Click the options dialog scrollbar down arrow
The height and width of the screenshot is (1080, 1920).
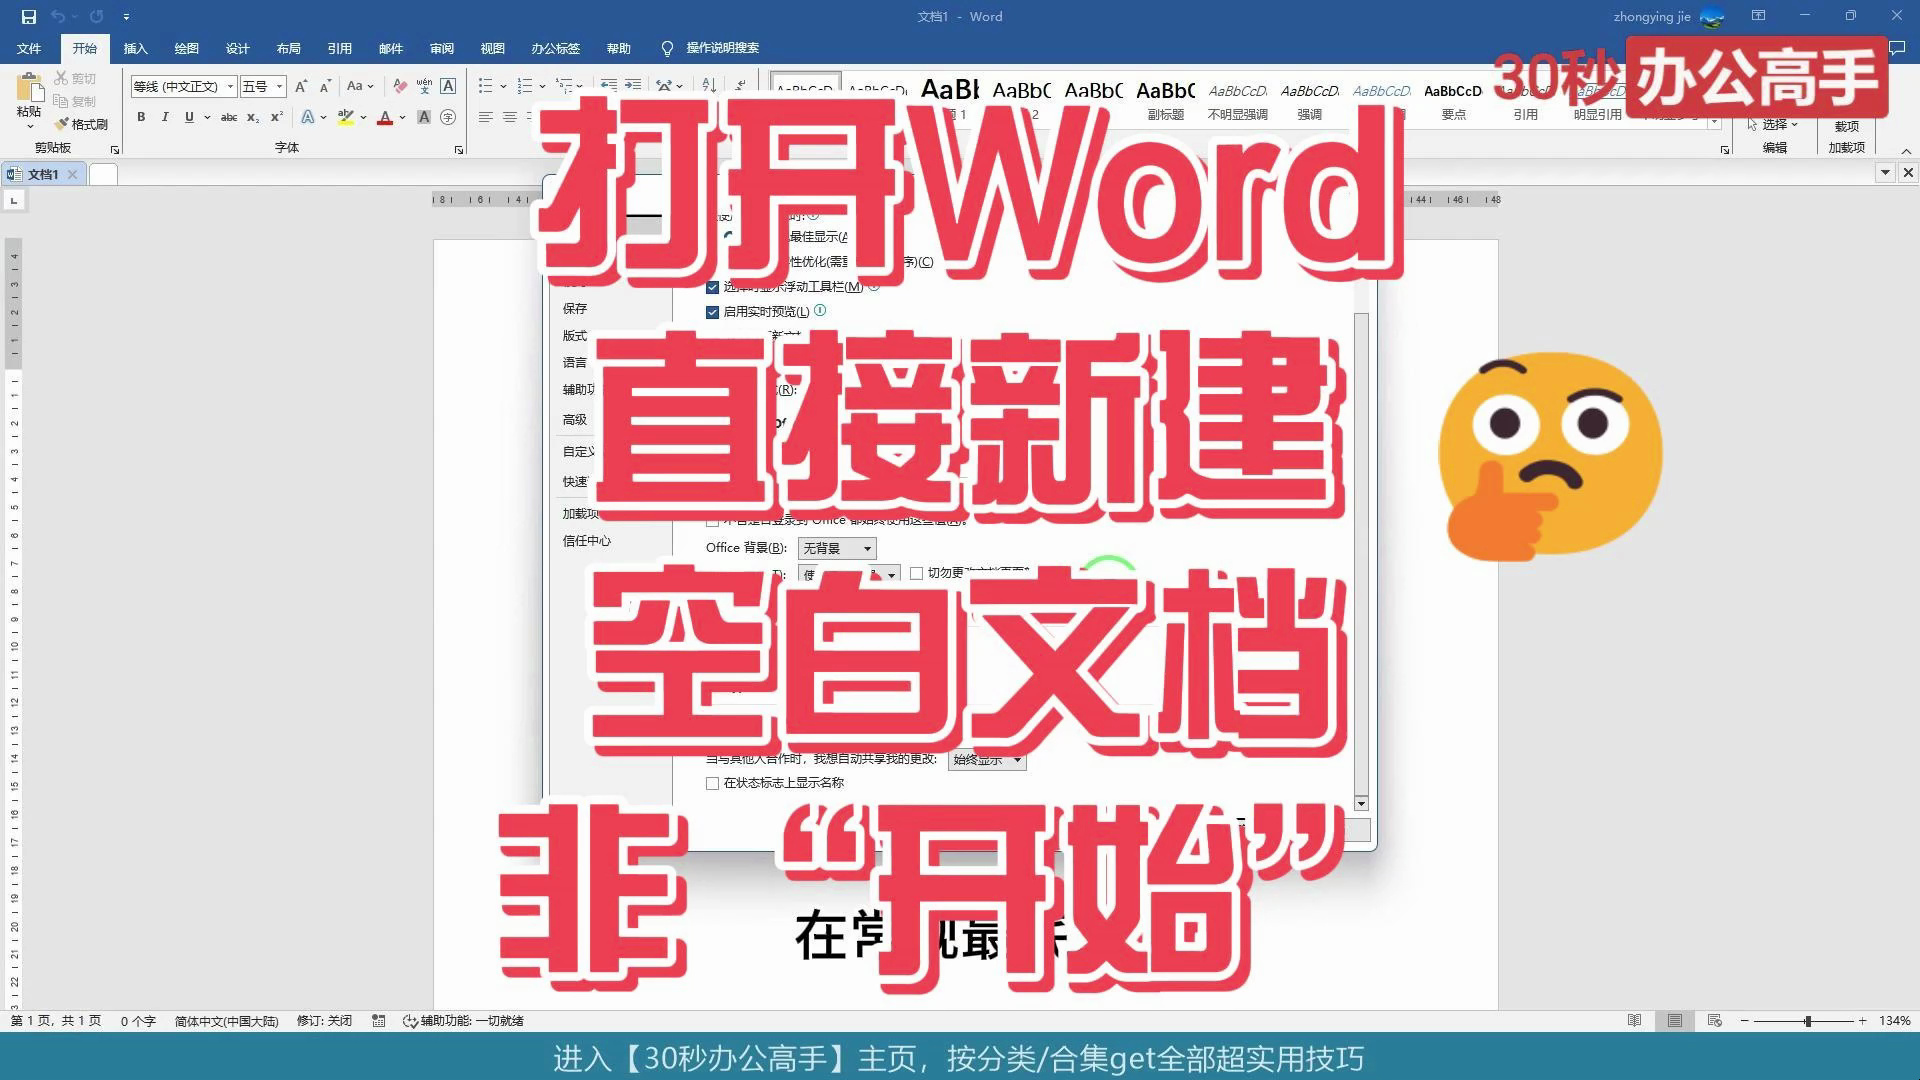click(1361, 804)
